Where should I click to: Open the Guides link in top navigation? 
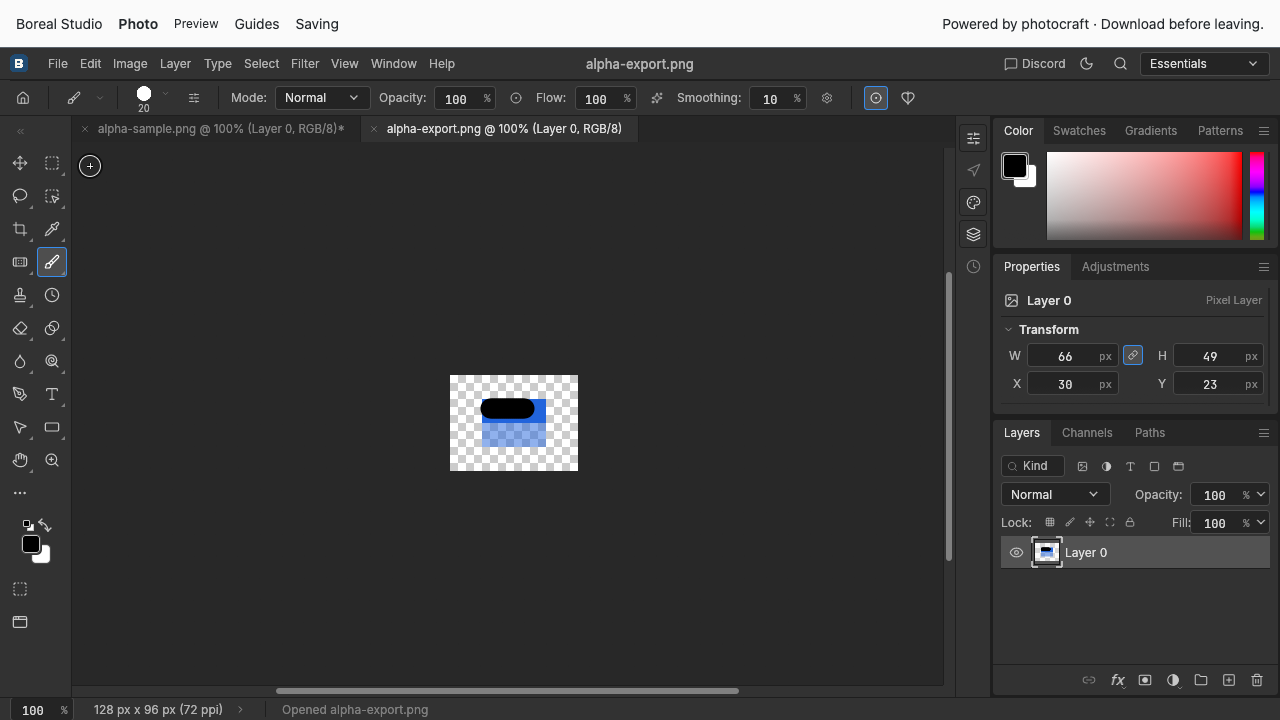257,23
